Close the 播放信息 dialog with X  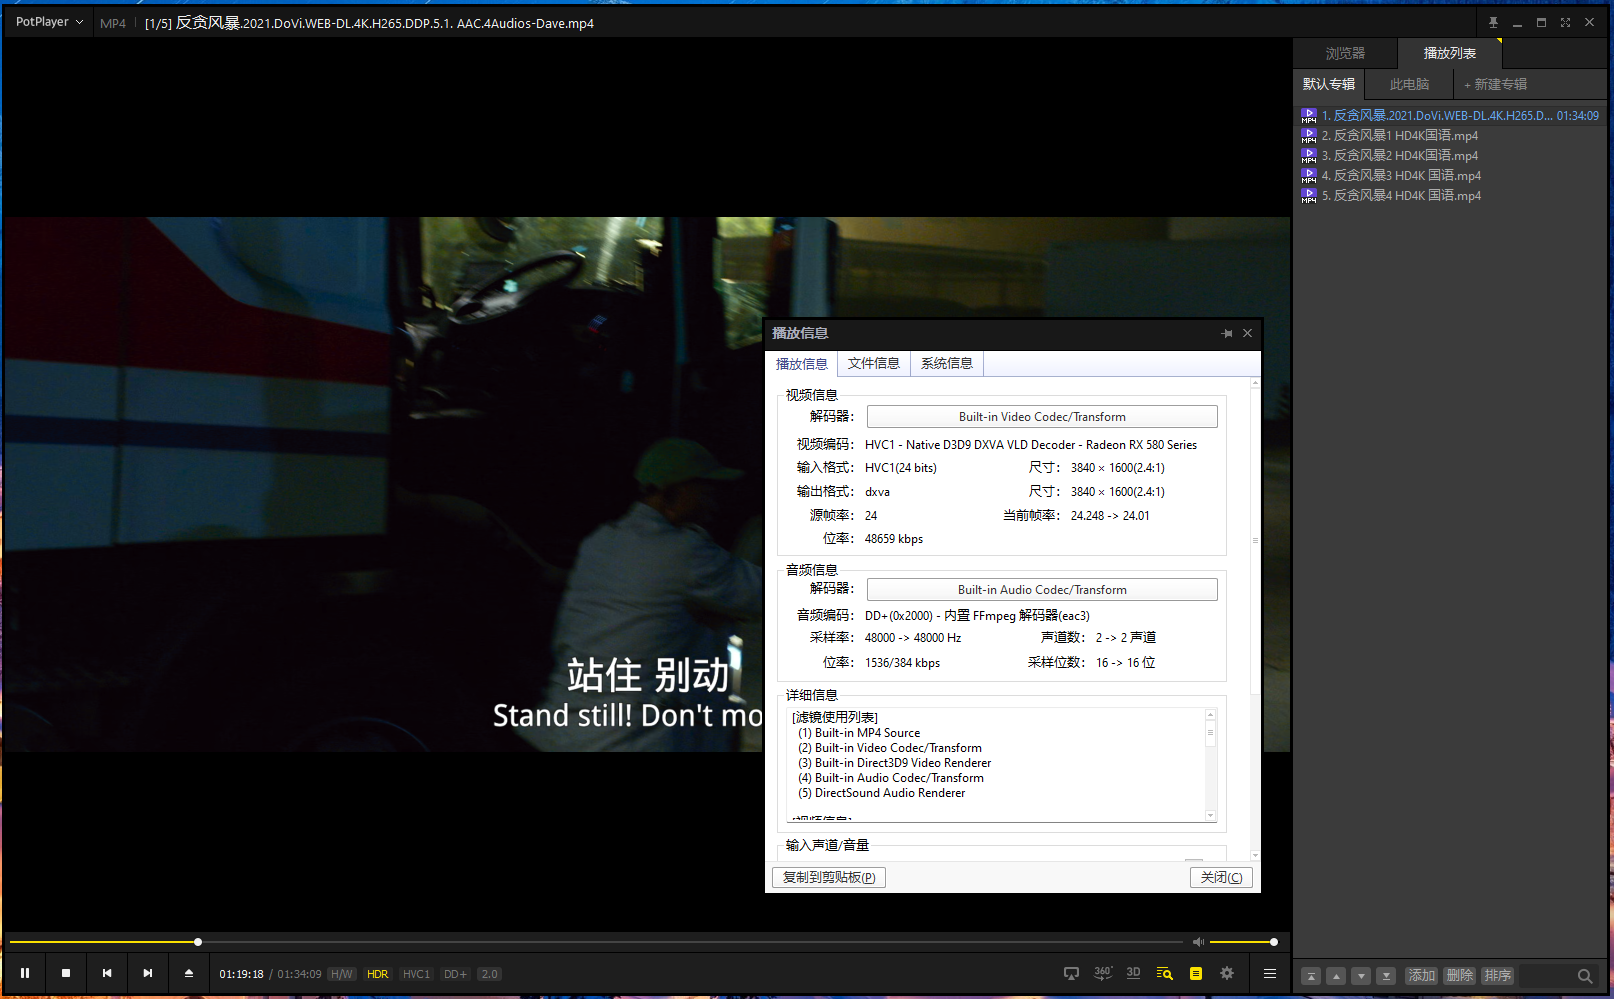pos(1248,333)
